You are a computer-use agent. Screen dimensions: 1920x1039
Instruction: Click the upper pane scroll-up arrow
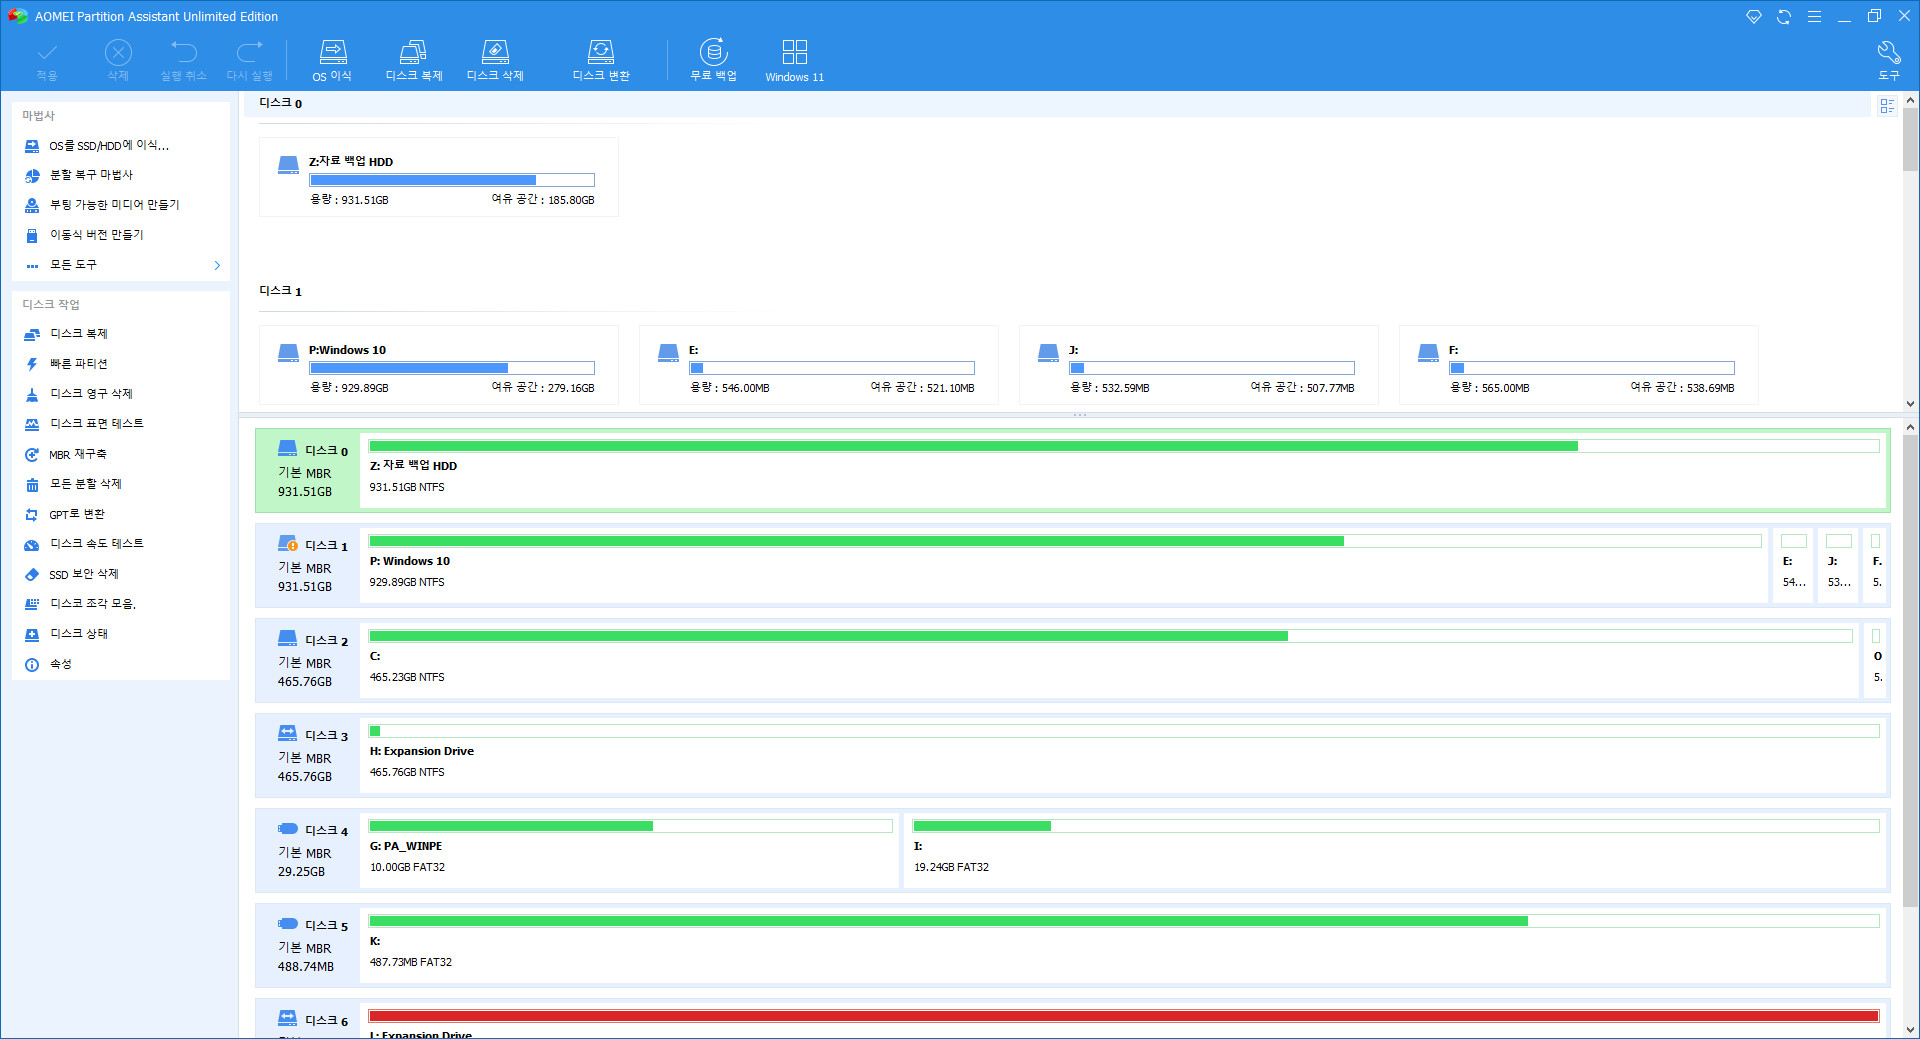[x=1910, y=100]
